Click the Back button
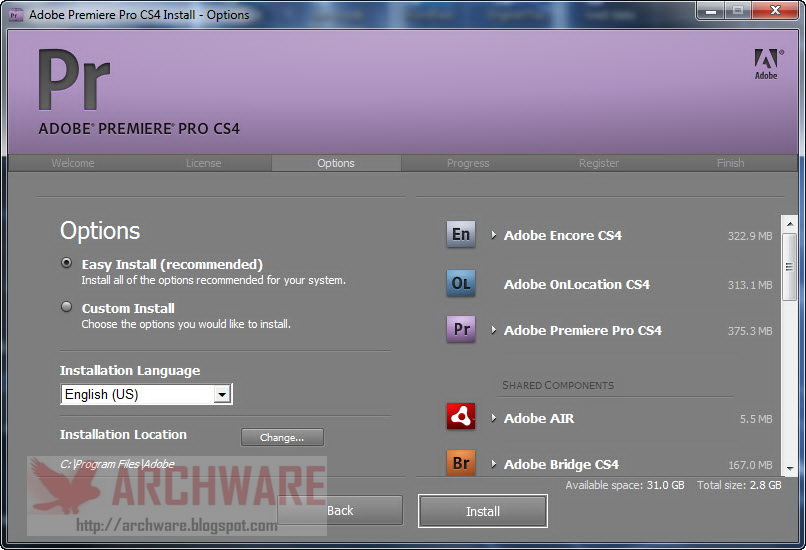Image resolution: width=806 pixels, height=550 pixels. (340, 510)
